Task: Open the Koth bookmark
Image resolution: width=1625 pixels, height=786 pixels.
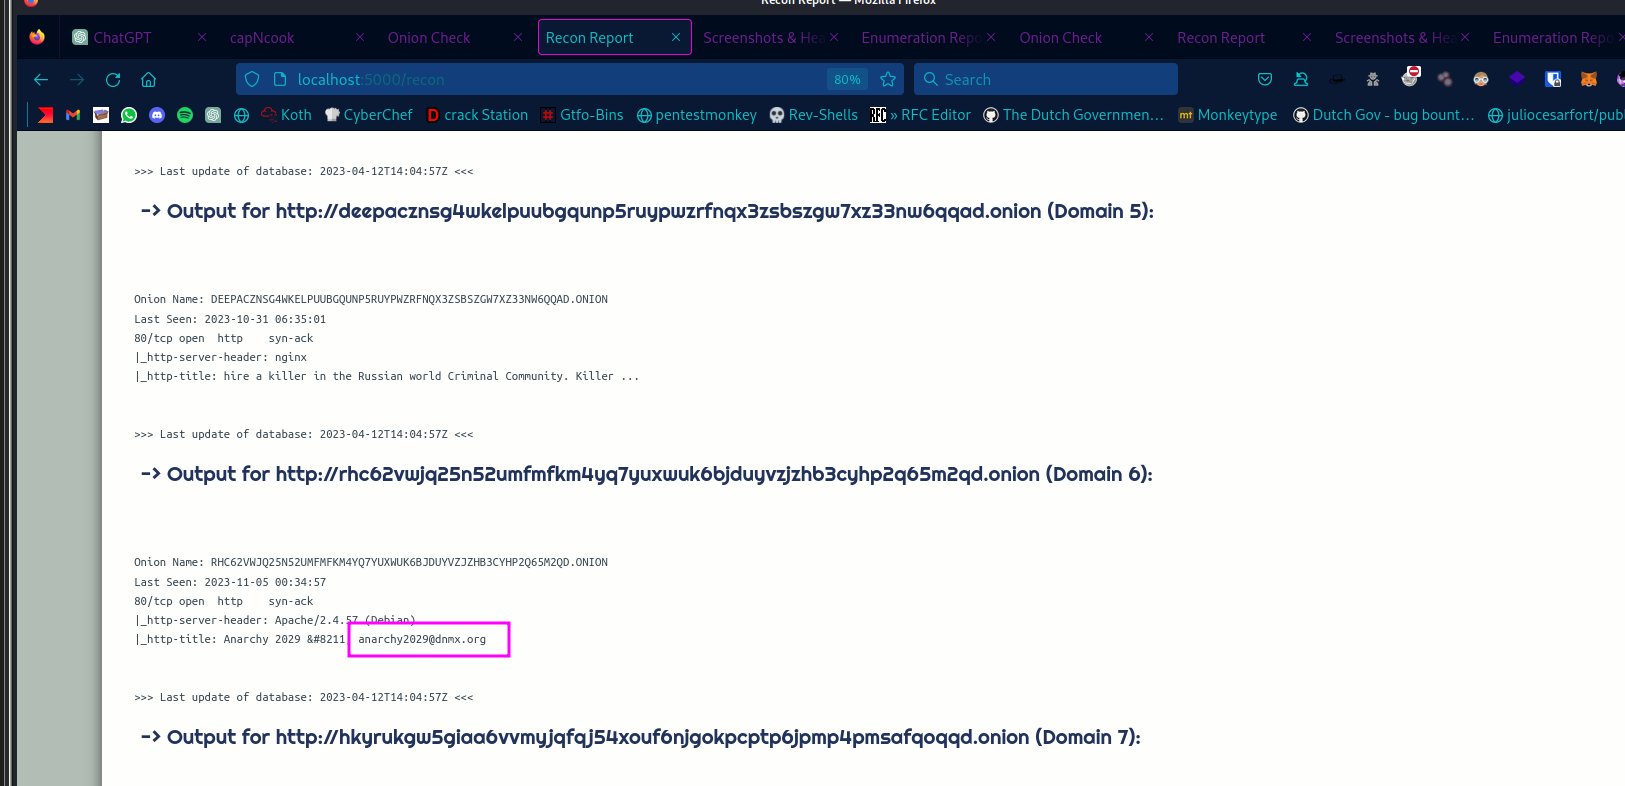Action: [x=286, y=115]
